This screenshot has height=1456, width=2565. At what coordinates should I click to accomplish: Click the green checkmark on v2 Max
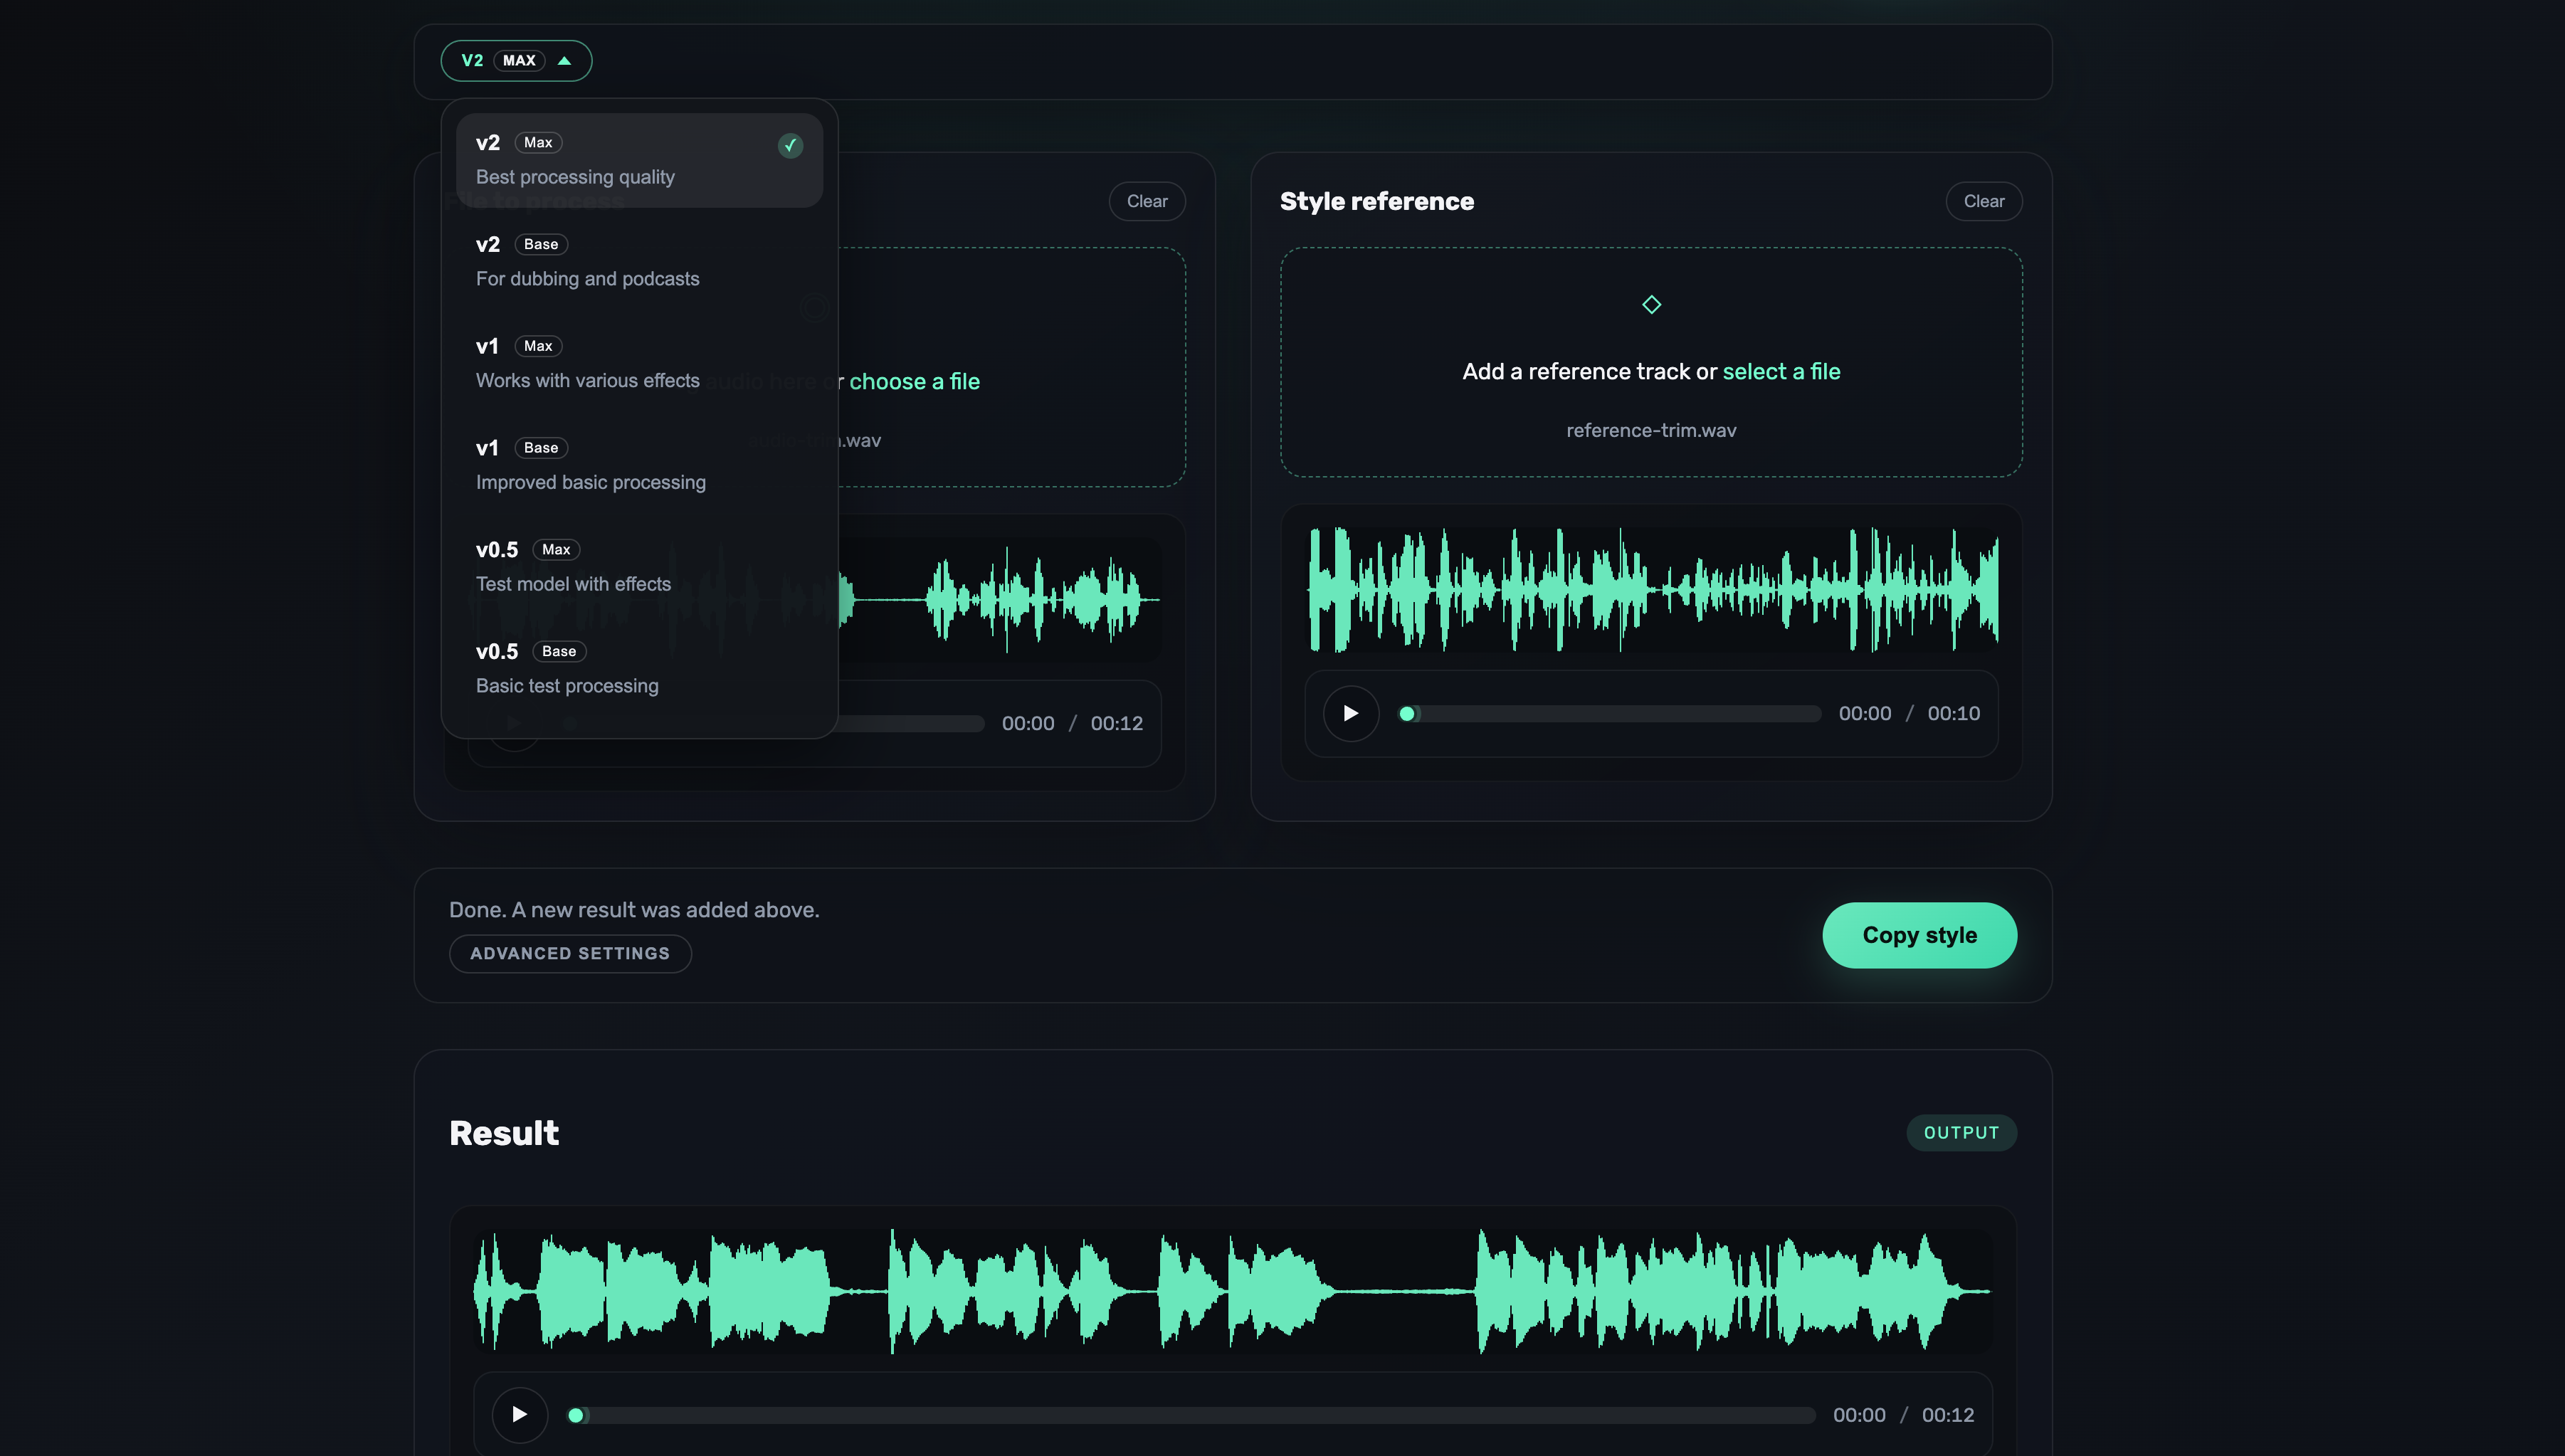790,146
